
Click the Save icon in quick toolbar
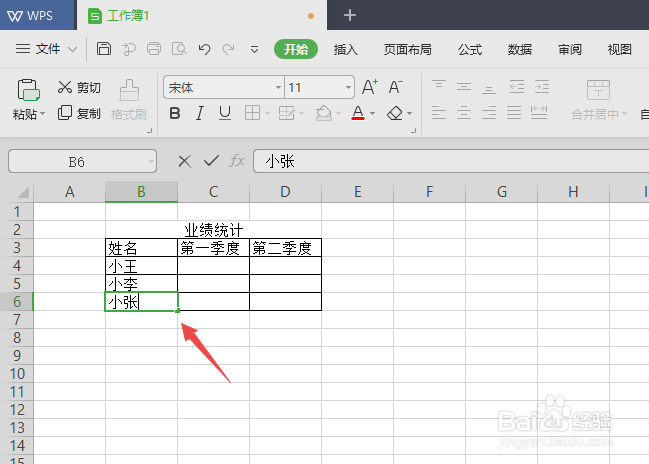click(103, 49)
